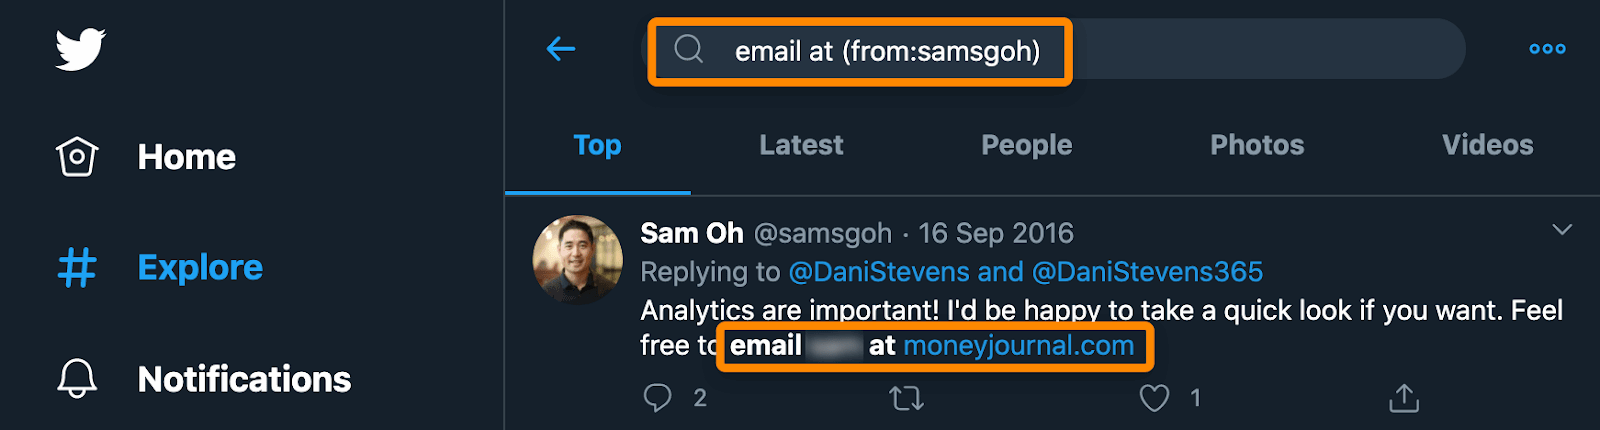Click the Home house icon
This screenshot has height=430, width=1600.
pos(77,157)
